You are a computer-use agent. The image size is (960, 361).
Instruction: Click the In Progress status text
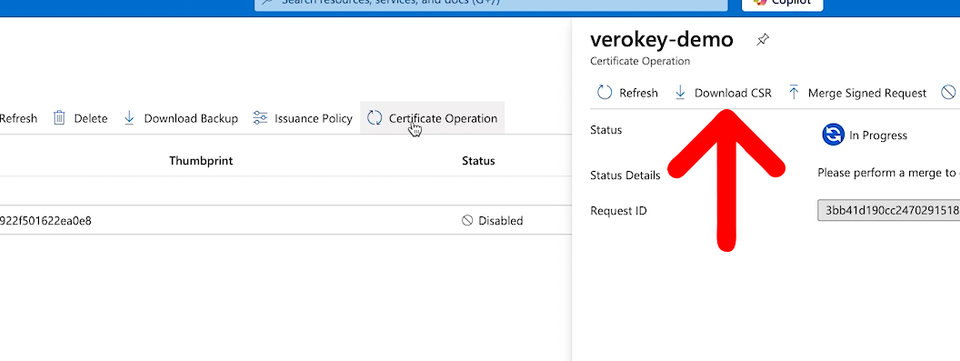click(878, 135)
